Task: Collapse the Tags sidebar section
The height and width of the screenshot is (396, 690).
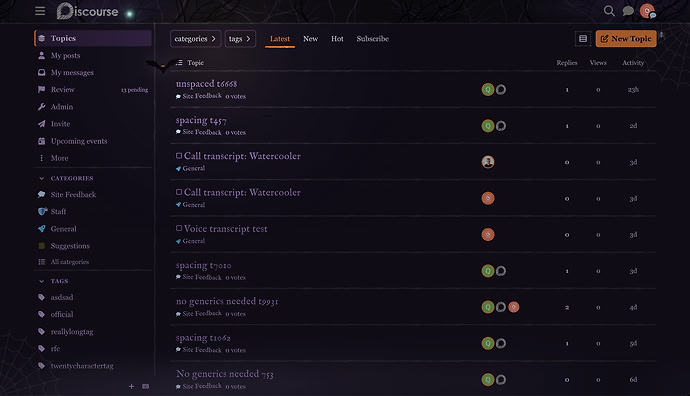Action: (53, 281)
